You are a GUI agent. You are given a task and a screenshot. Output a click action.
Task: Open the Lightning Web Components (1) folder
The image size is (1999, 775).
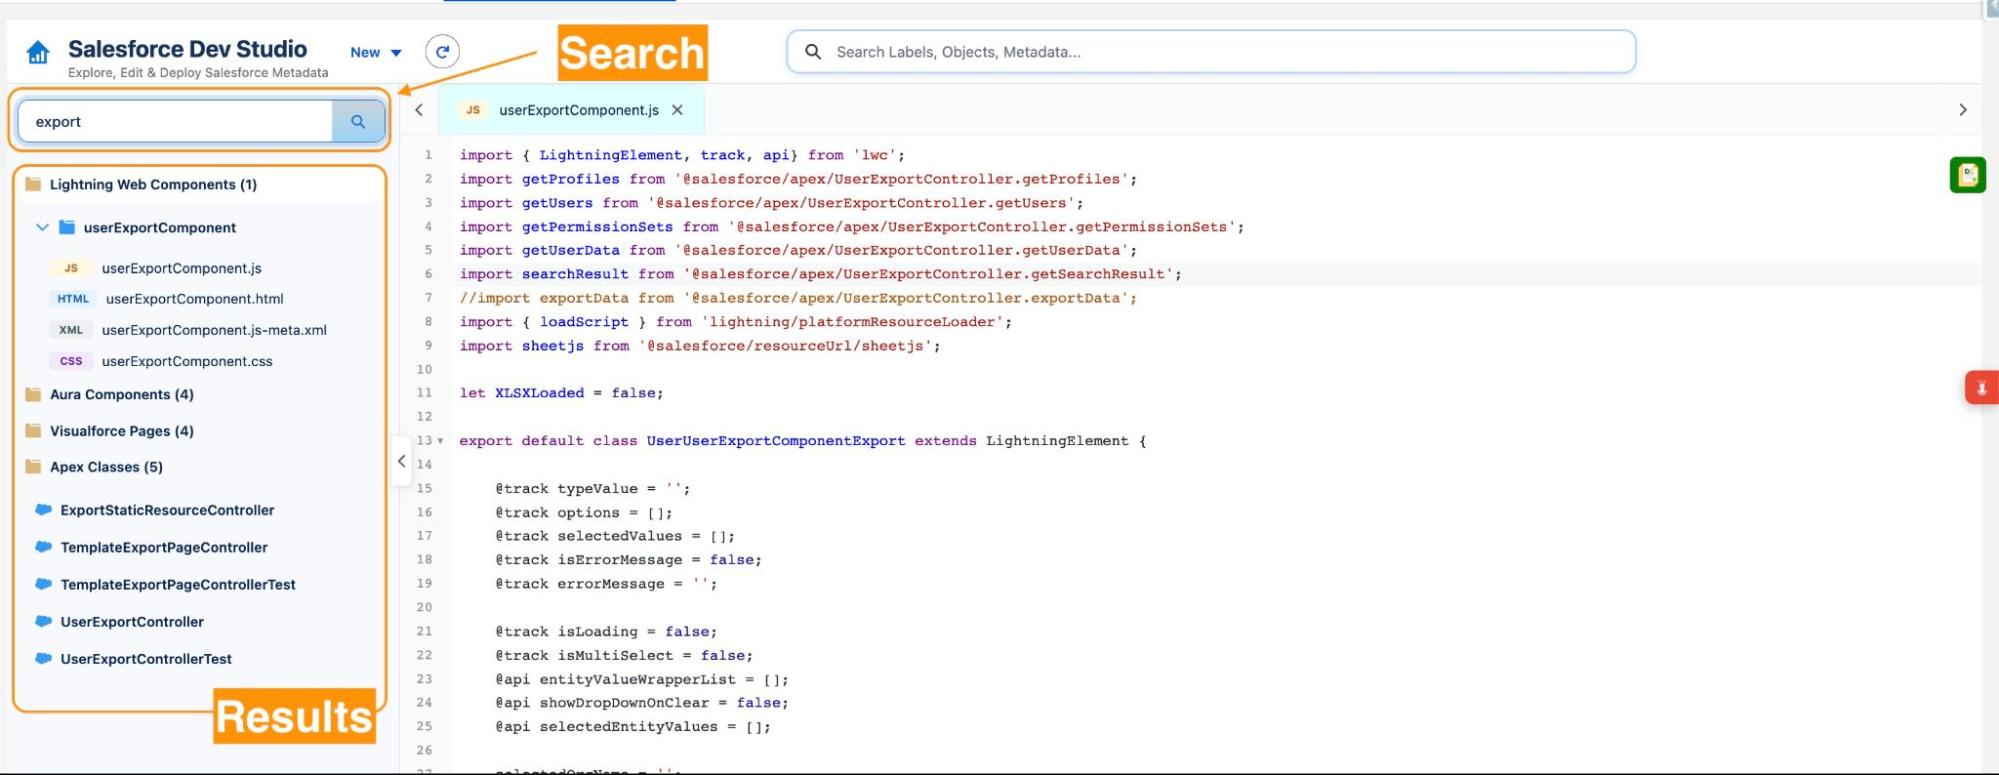point(153,184)
